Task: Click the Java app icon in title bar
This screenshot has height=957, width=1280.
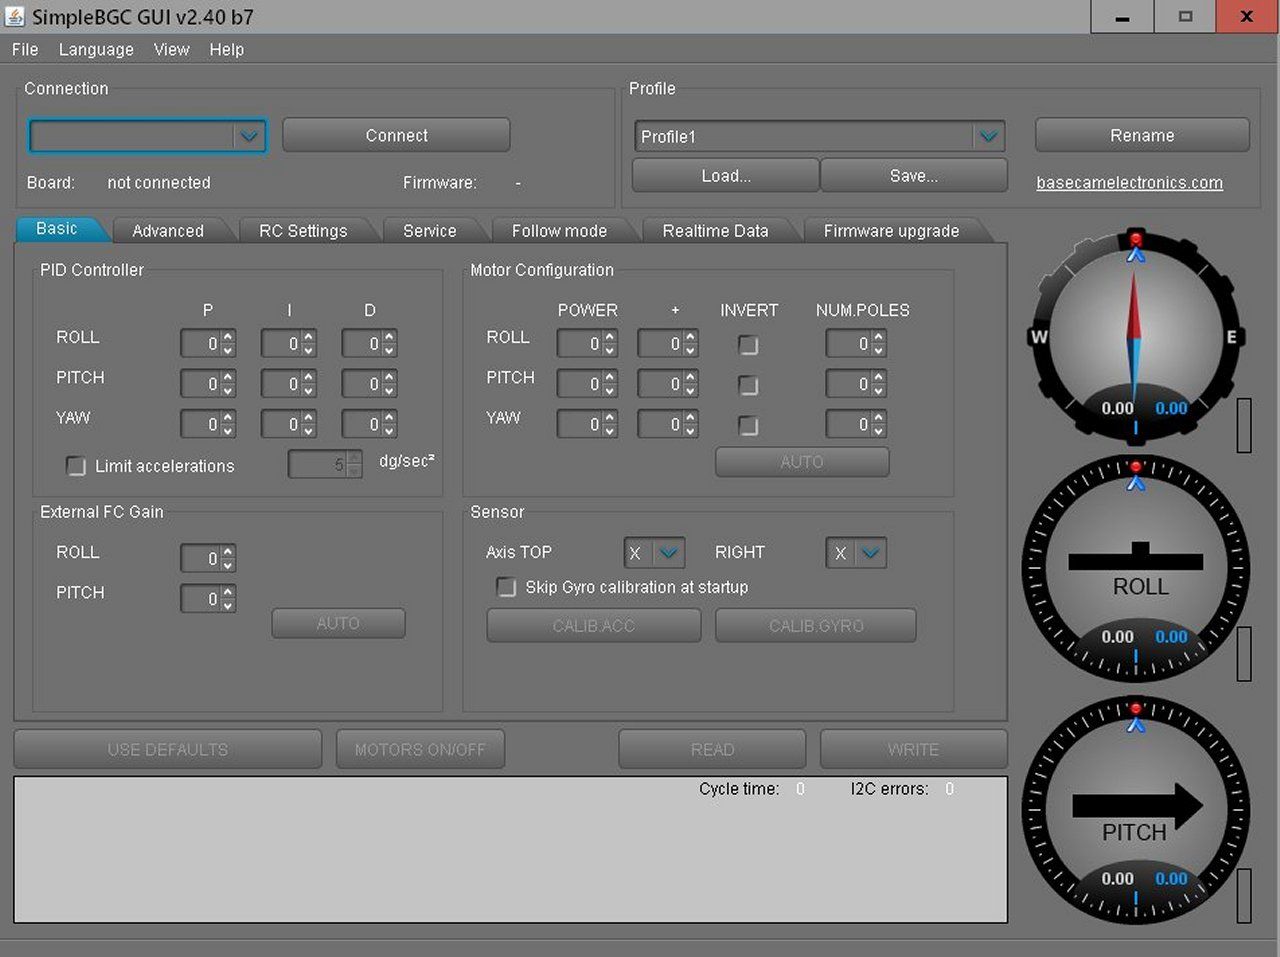Action: [x=15, y=17]
